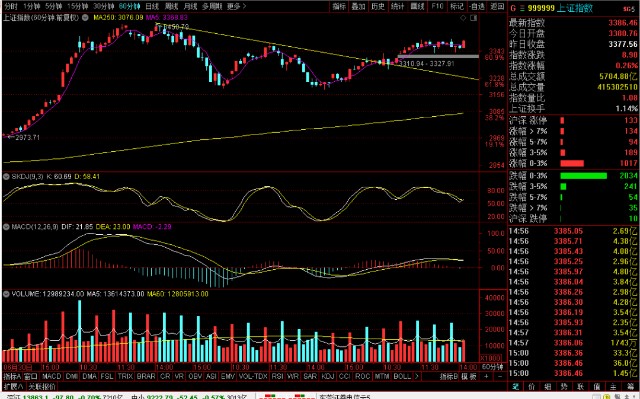
Task: Click the 画线 drawing tools button
Action: point(417,6)
